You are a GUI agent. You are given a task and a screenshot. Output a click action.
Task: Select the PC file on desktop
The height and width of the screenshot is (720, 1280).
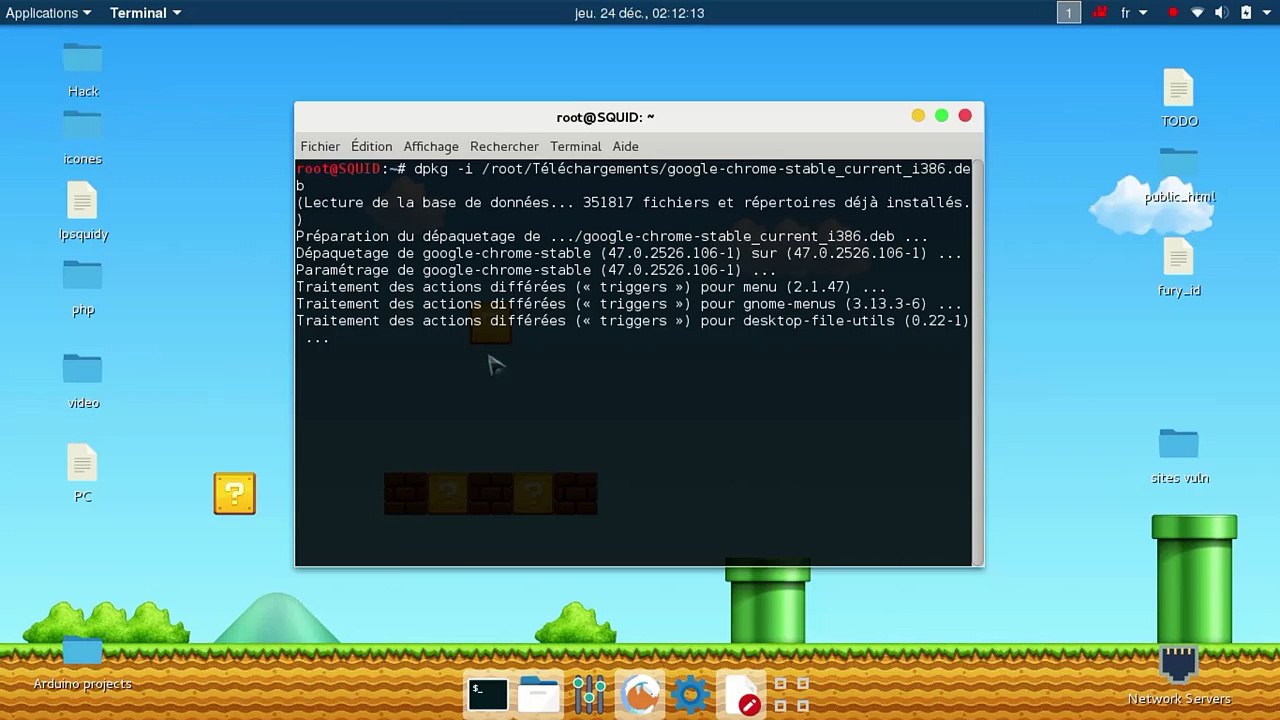click(x=83, y=473)
